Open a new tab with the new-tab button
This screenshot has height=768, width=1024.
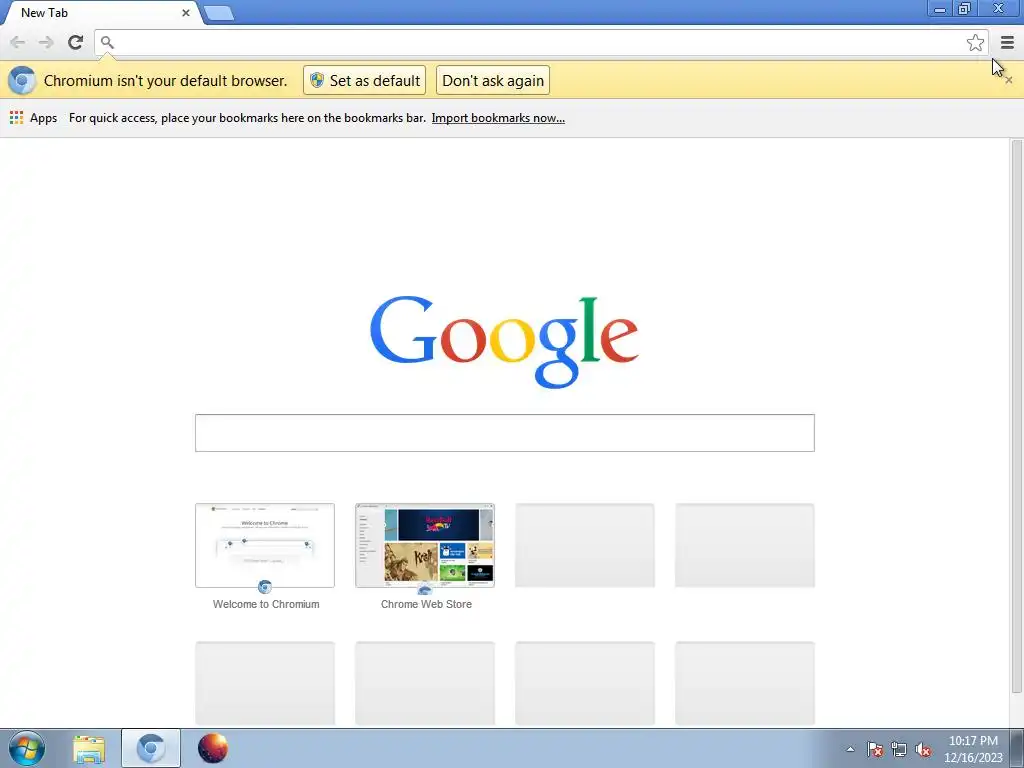click(218, 12)
